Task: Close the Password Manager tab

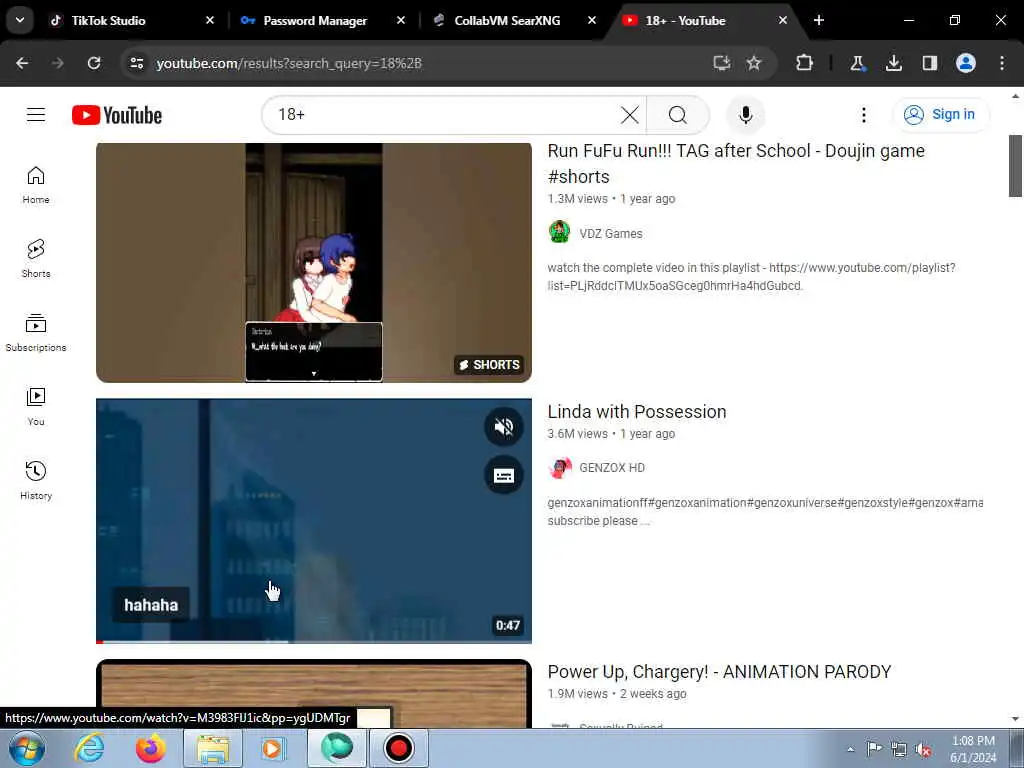Action: click(401, 20)
